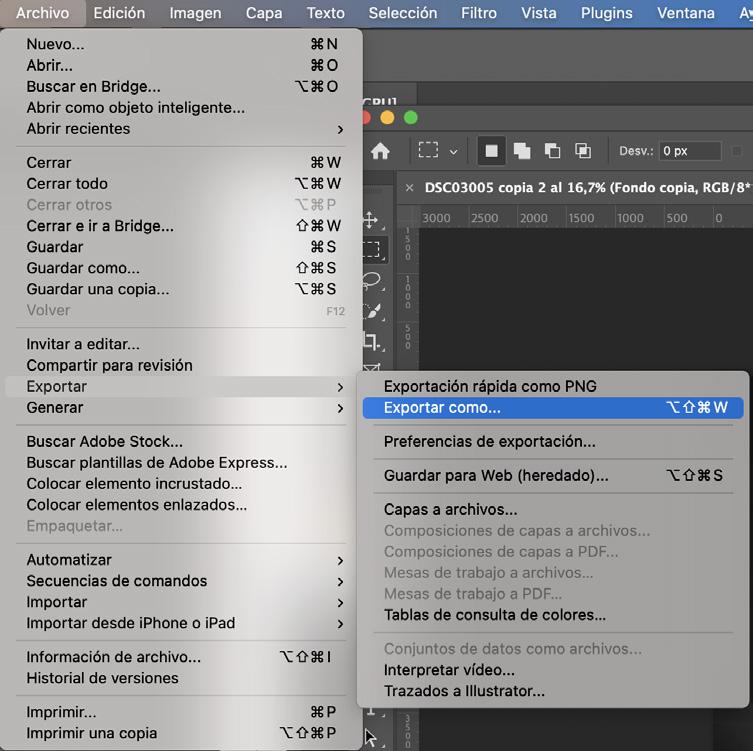Choose Preferencias de exportación...

(553, 441)
